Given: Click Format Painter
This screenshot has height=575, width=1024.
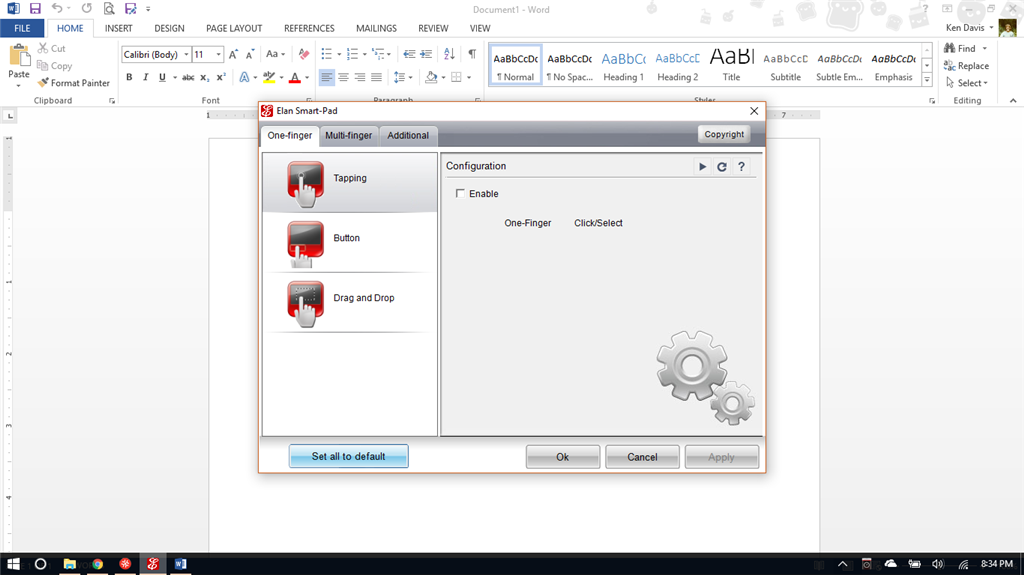Looking at the screenshot, I should [74, 83].
